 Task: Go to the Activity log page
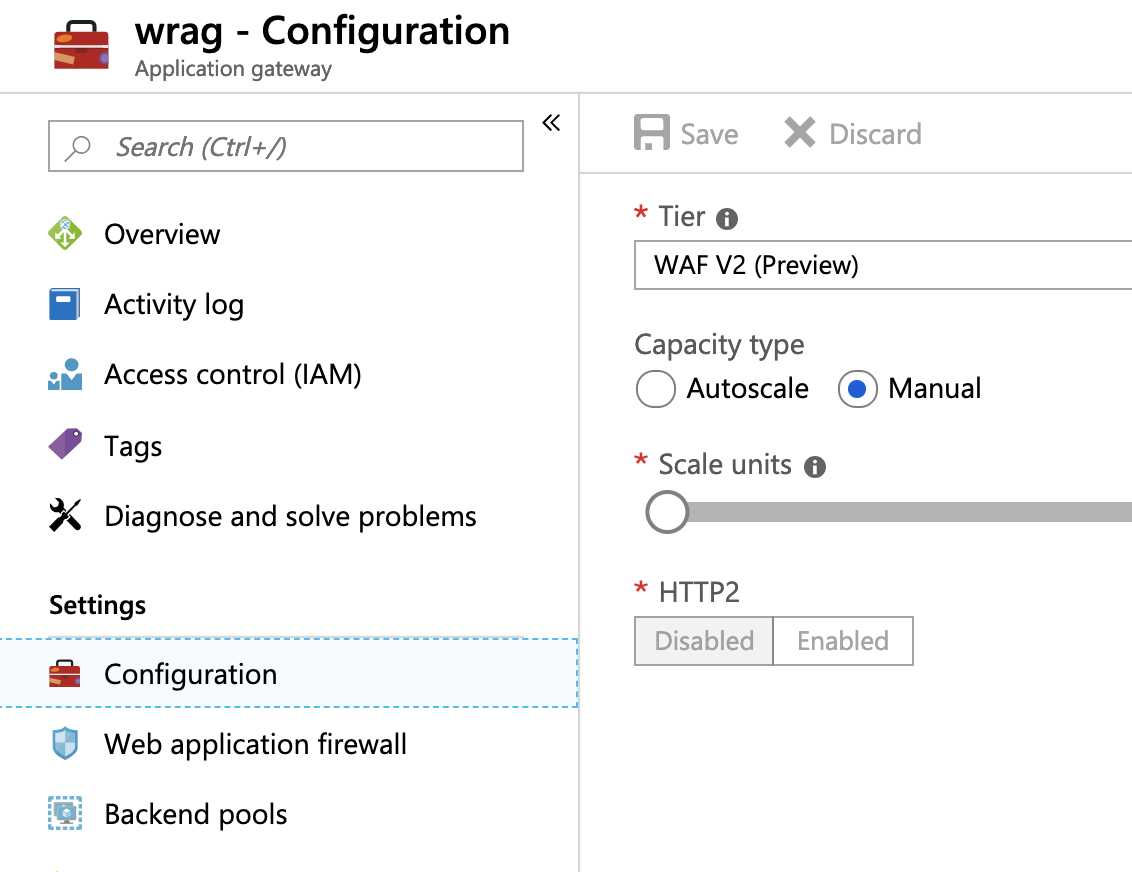[x=174, y=305]
